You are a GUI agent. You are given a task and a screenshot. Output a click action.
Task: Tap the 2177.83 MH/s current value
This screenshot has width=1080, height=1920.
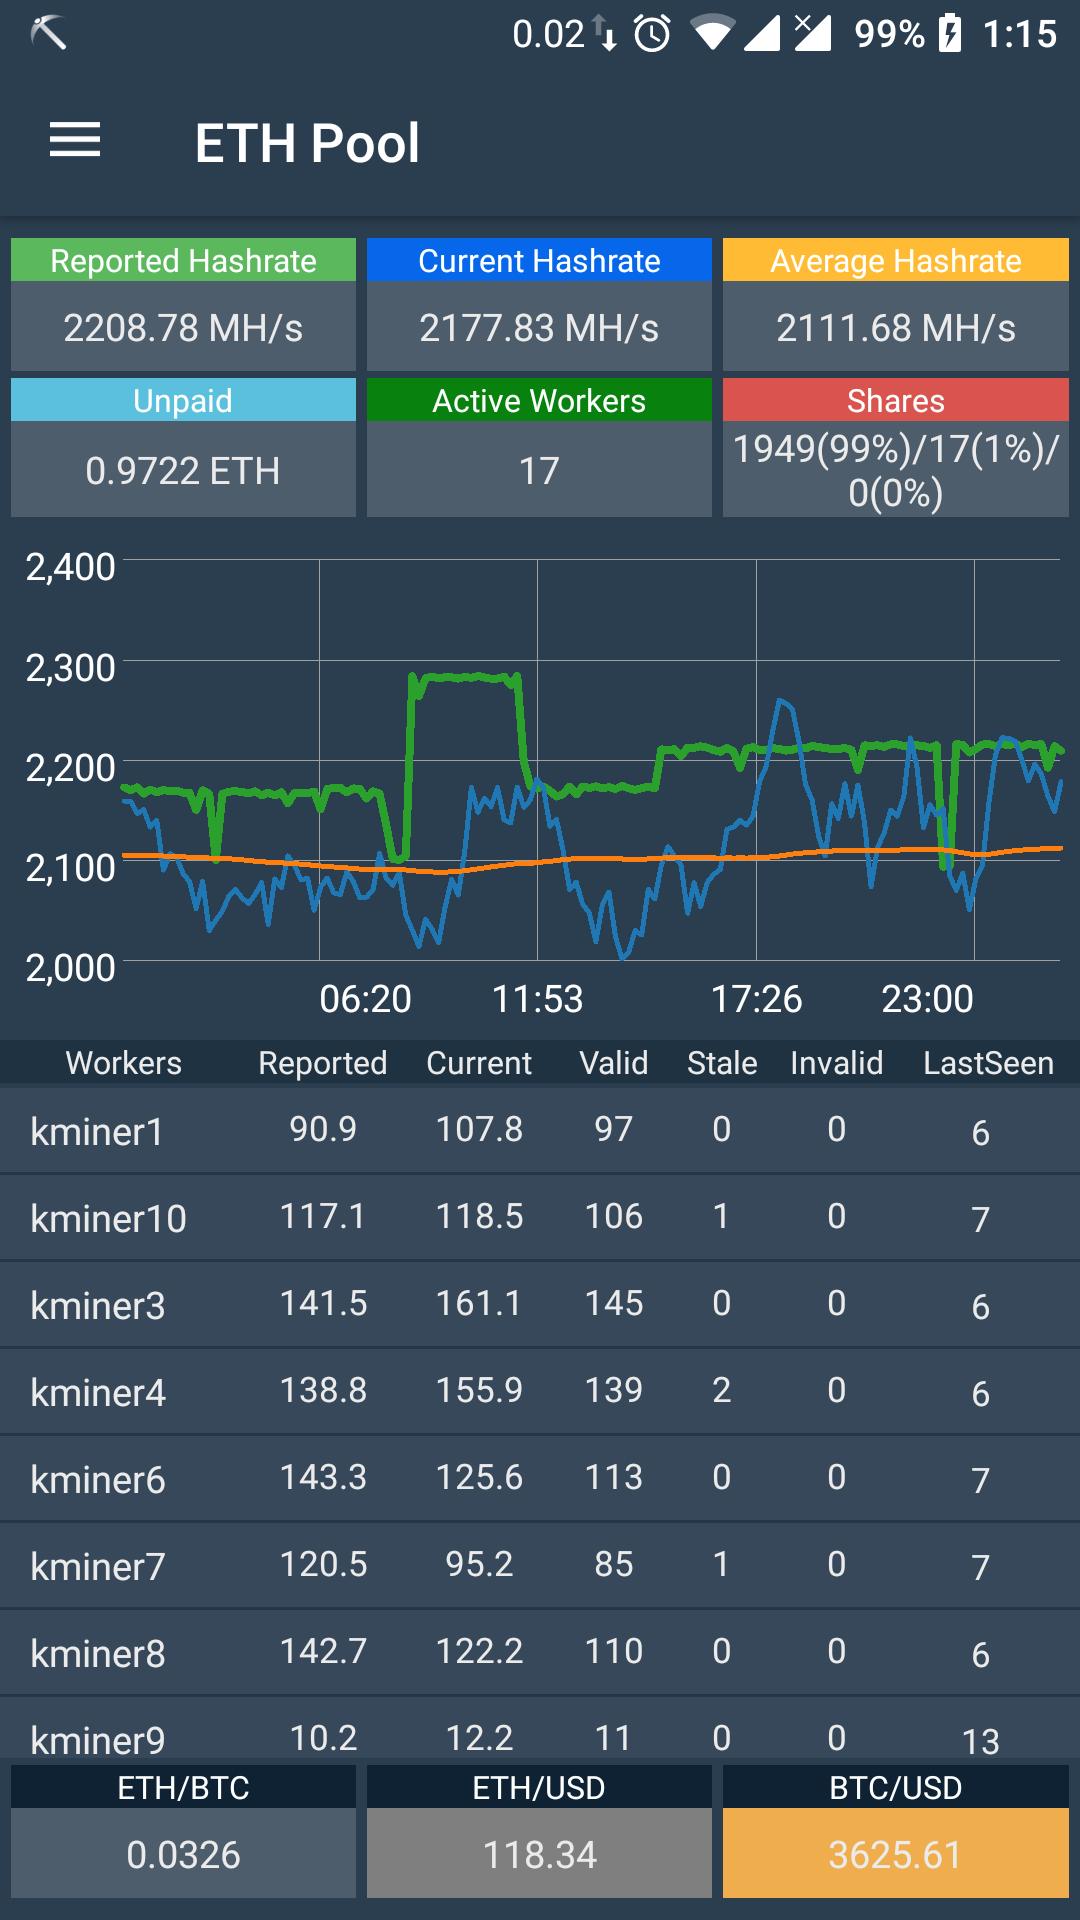click(539, 328)
